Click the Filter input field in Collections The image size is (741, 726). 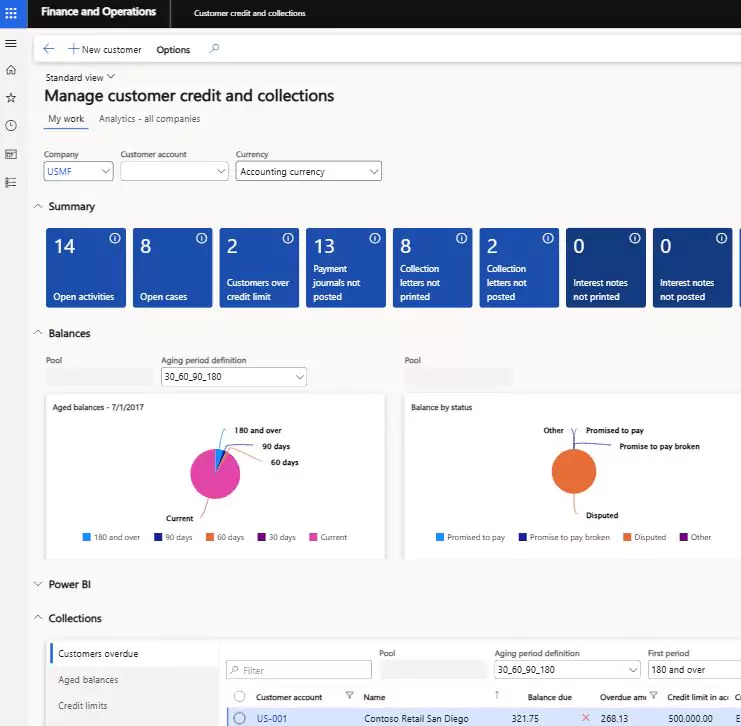pyautogui.click(x=299, y=670)
